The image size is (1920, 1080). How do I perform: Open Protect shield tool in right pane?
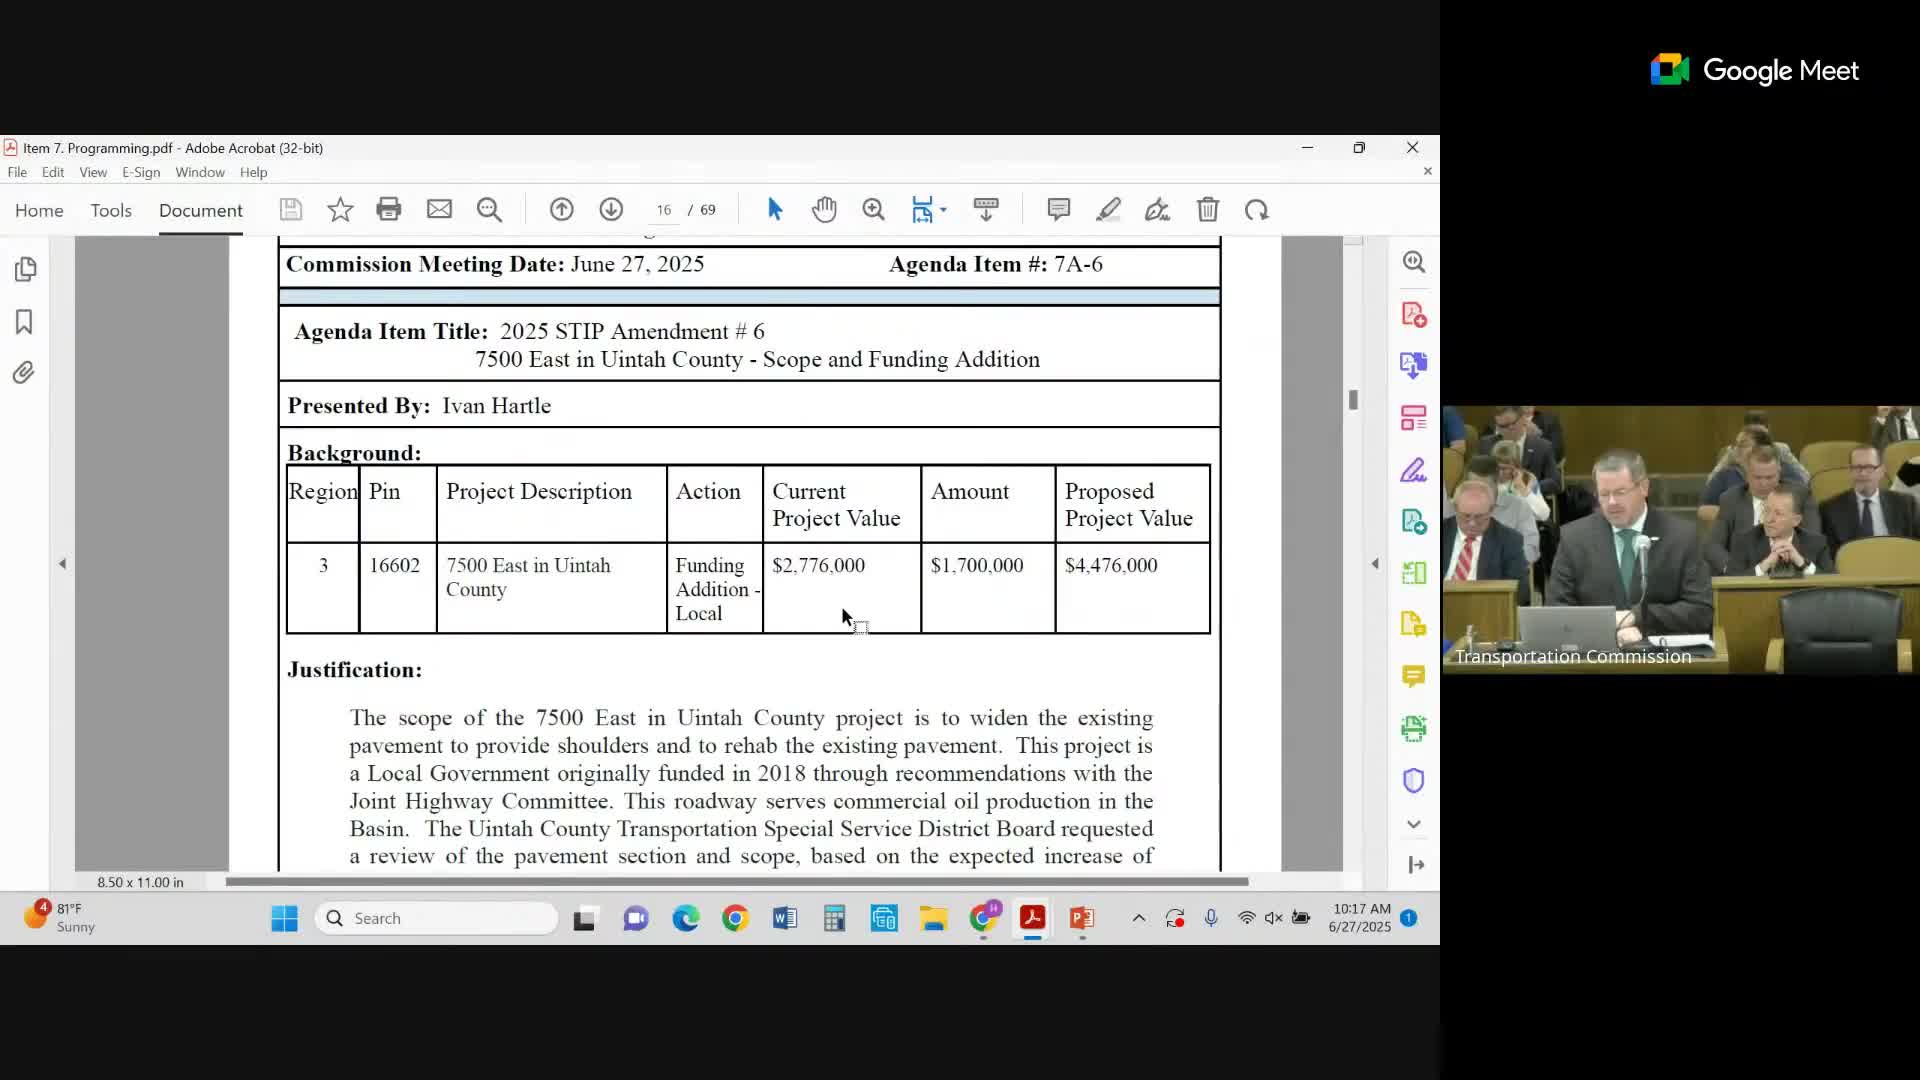click(1414, 780)
